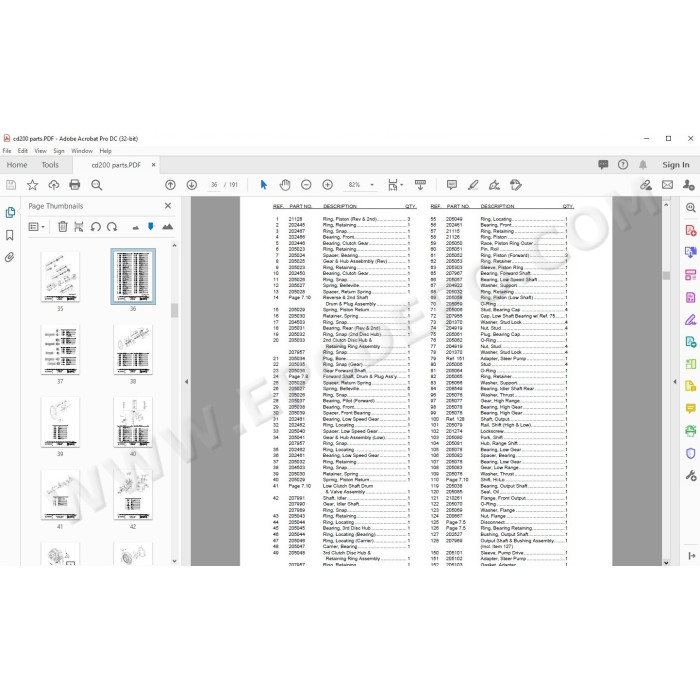Delete selected page with trash icon

tap(62, 227)
